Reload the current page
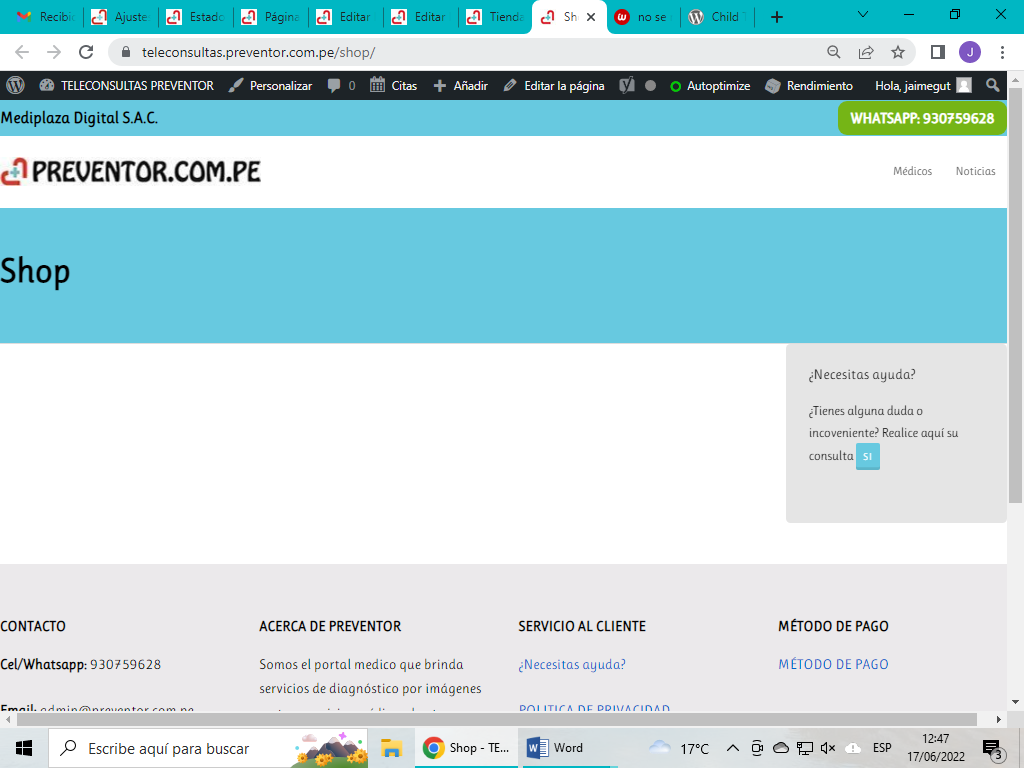This screenshot has height=768, width=1024. point(86,52)
